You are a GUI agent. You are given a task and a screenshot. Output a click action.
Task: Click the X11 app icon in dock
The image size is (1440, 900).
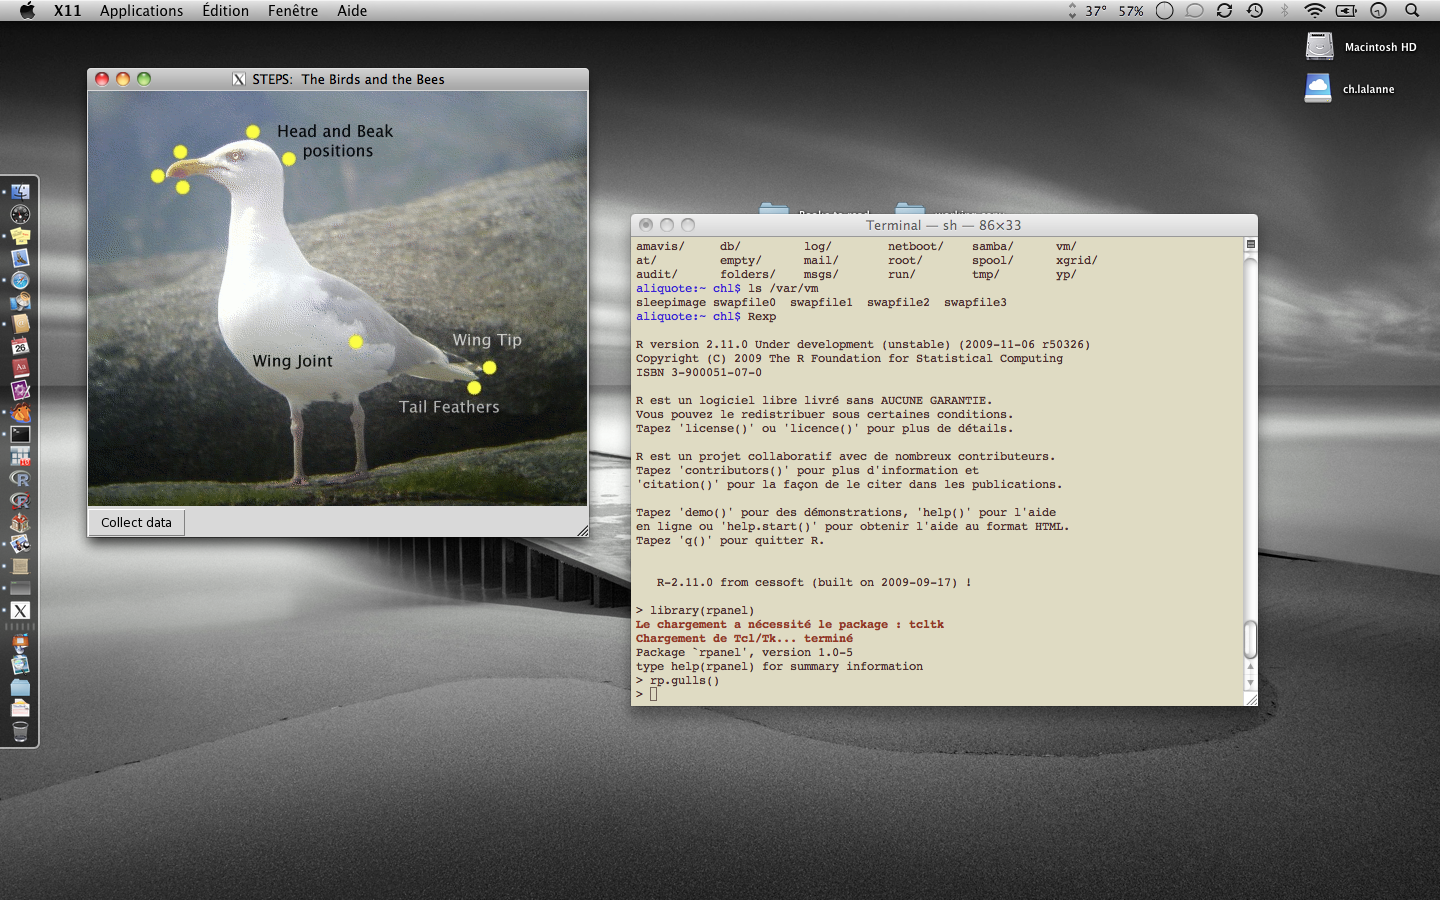tap(20, 610)
